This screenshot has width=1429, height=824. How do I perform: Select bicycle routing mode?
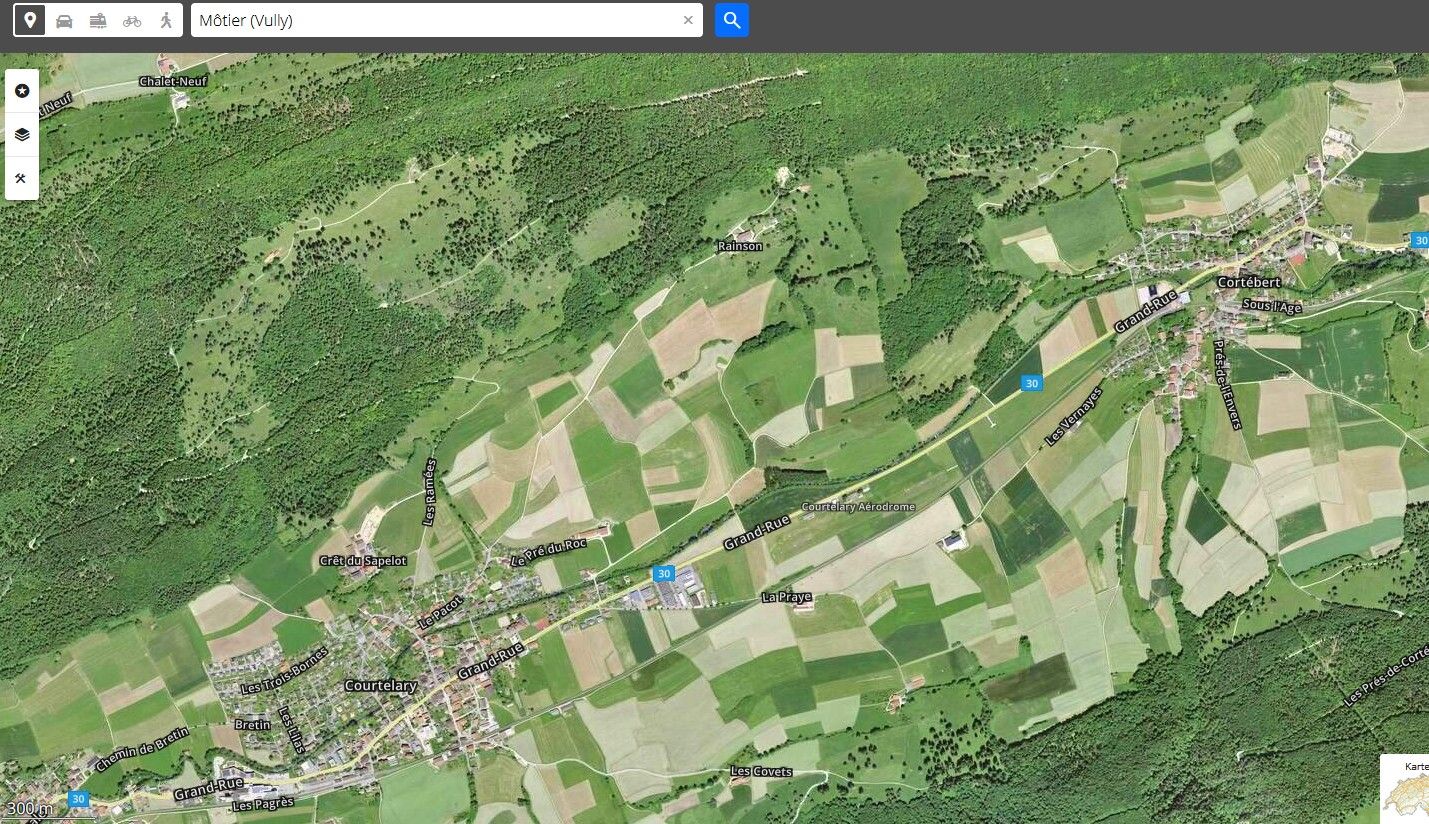tap(132, 20)
